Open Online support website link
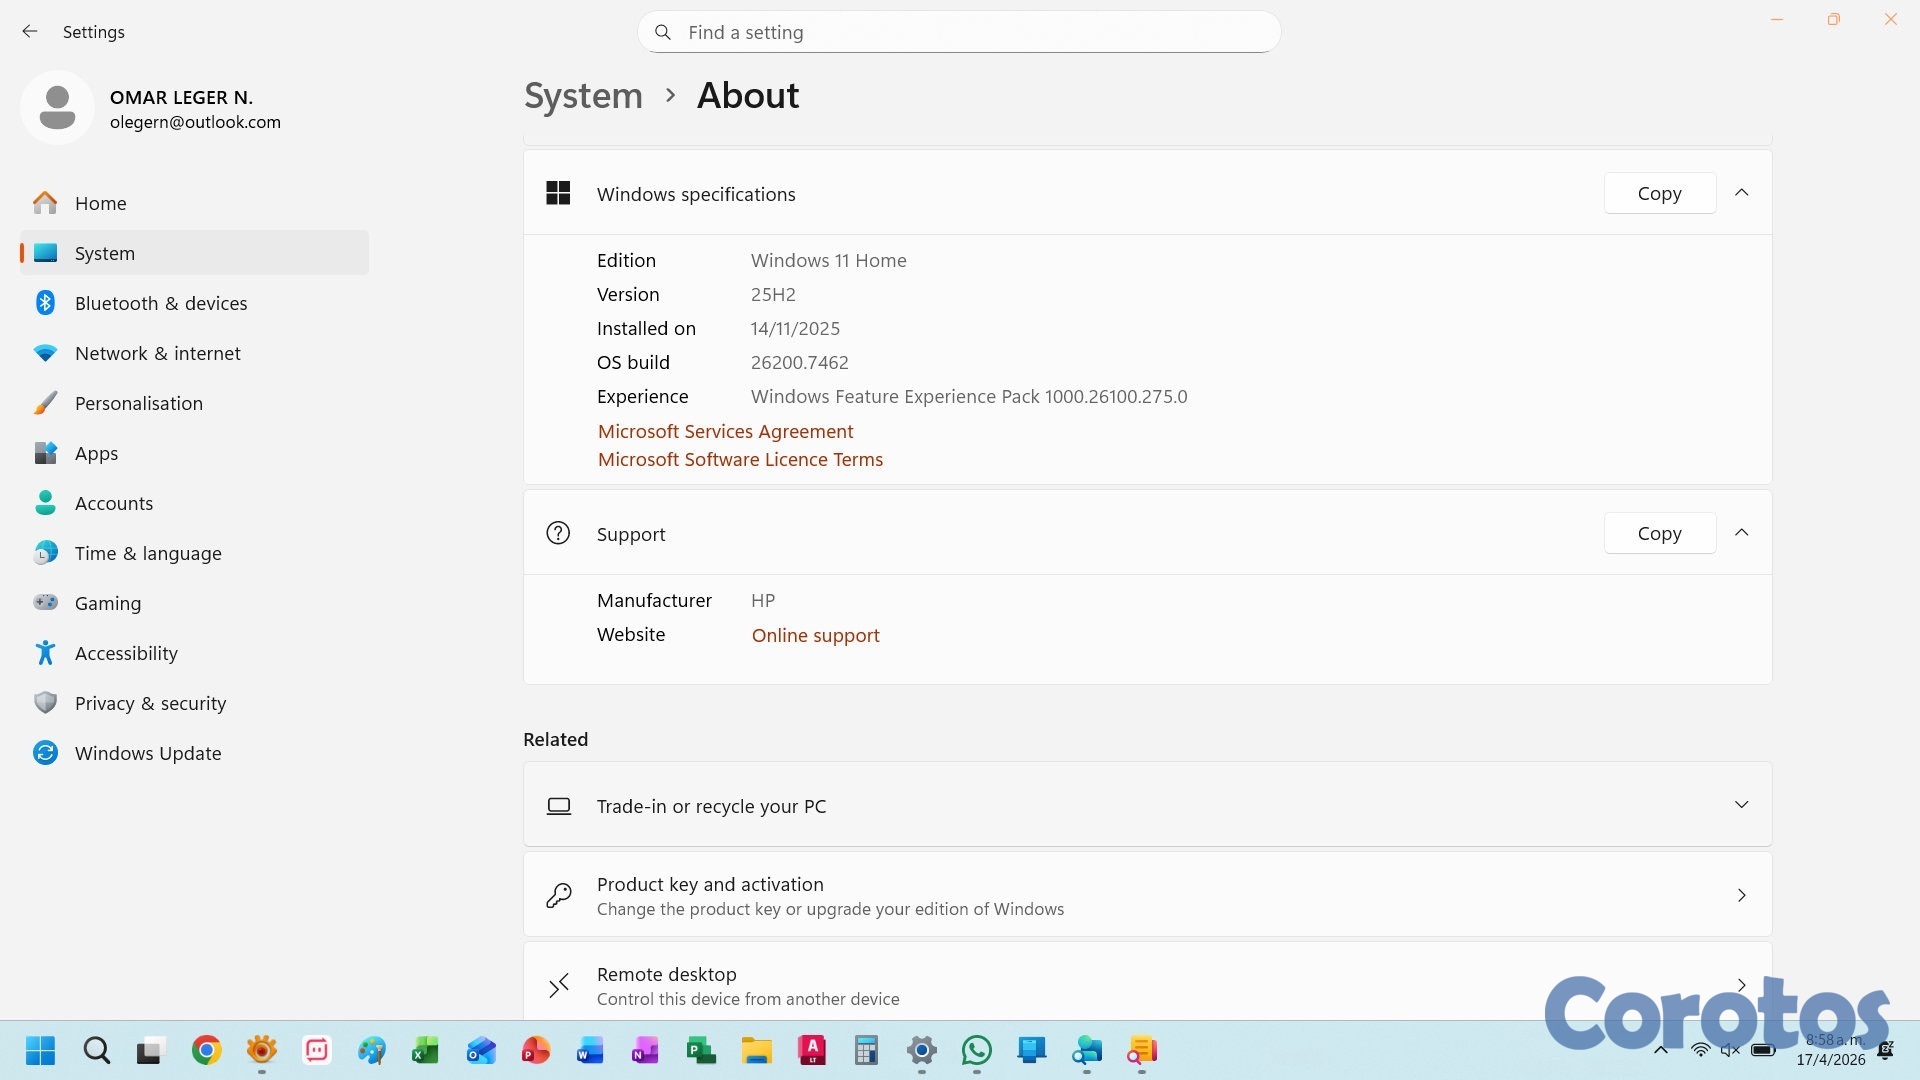The image size is (1920, 1080). 815,635
